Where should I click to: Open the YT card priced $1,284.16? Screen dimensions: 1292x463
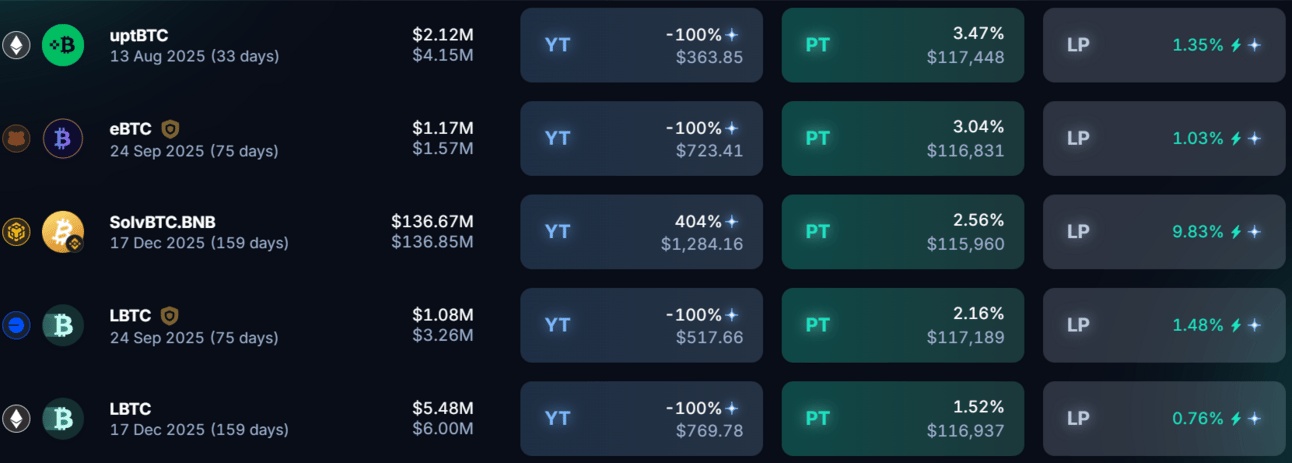click(x=641, y=232)
